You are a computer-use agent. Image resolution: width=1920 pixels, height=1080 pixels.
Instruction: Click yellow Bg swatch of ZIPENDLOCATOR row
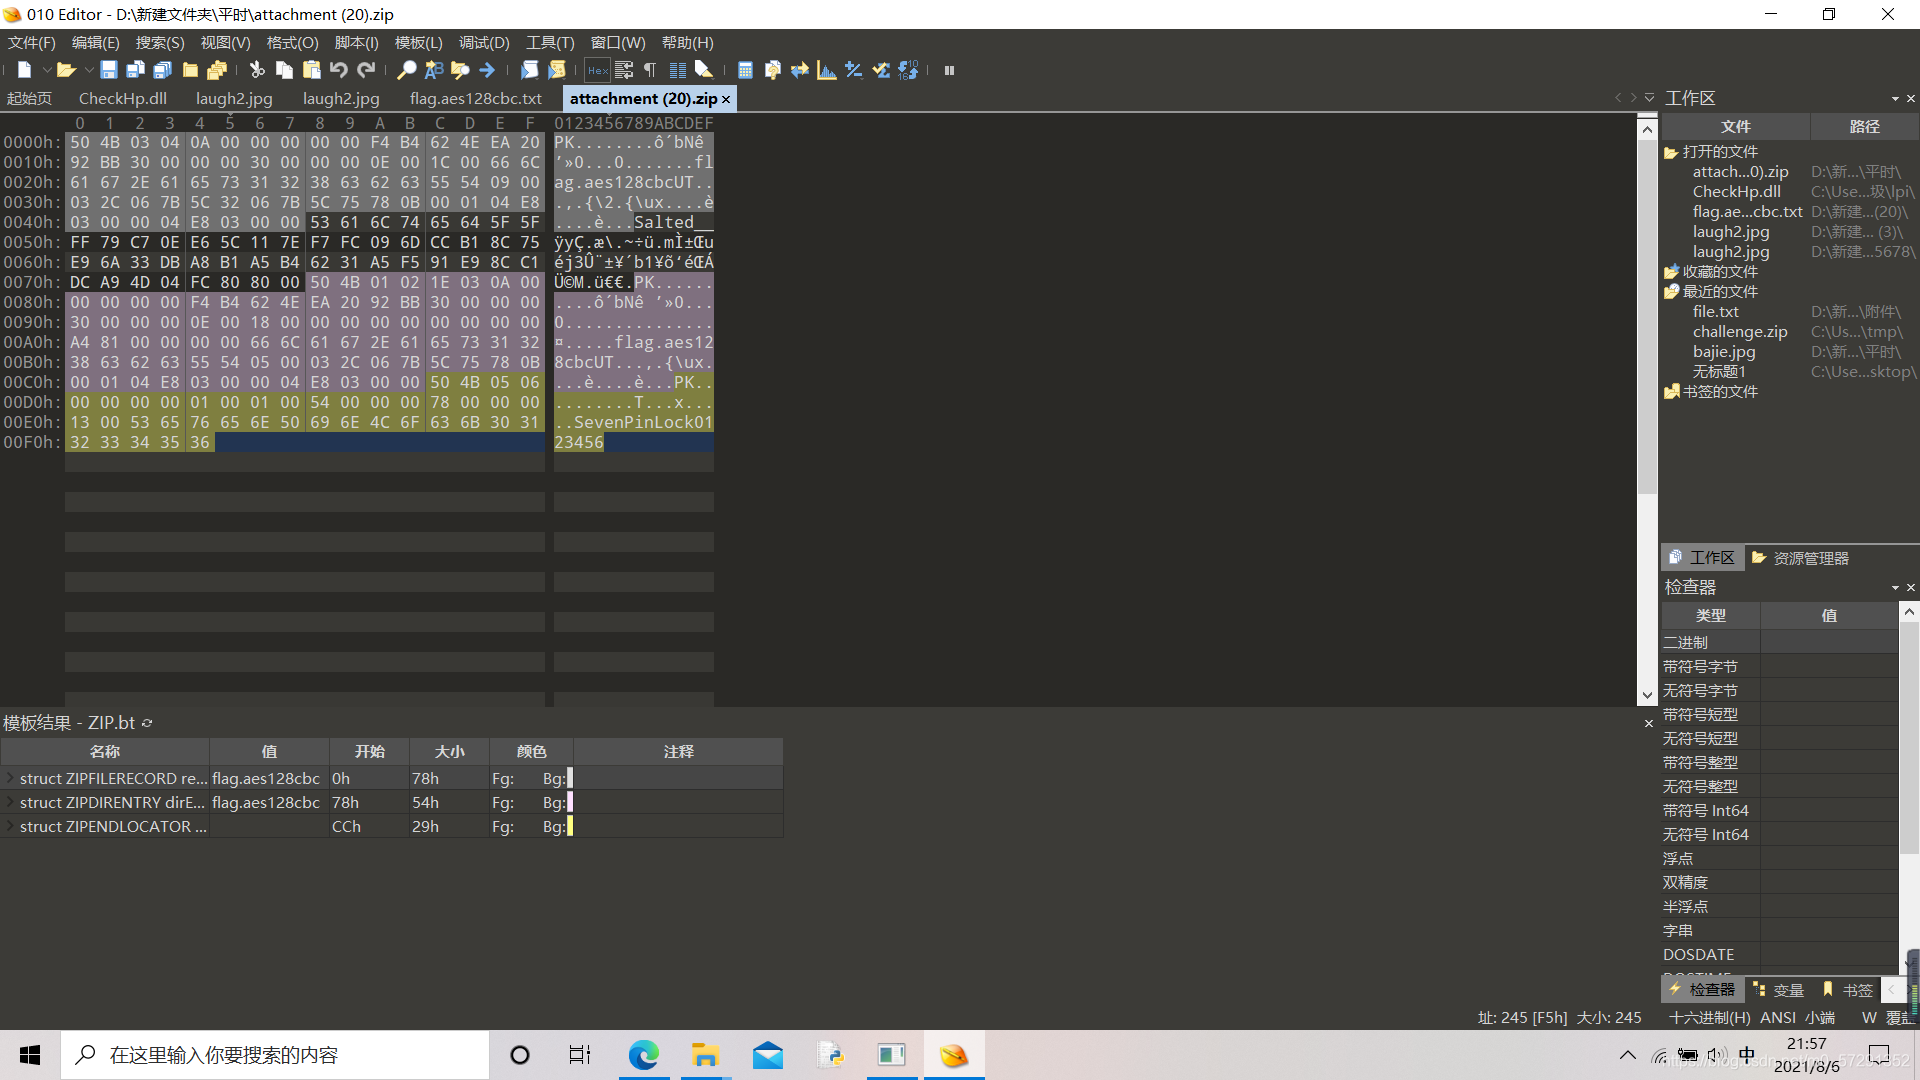[x=569, y=826]
